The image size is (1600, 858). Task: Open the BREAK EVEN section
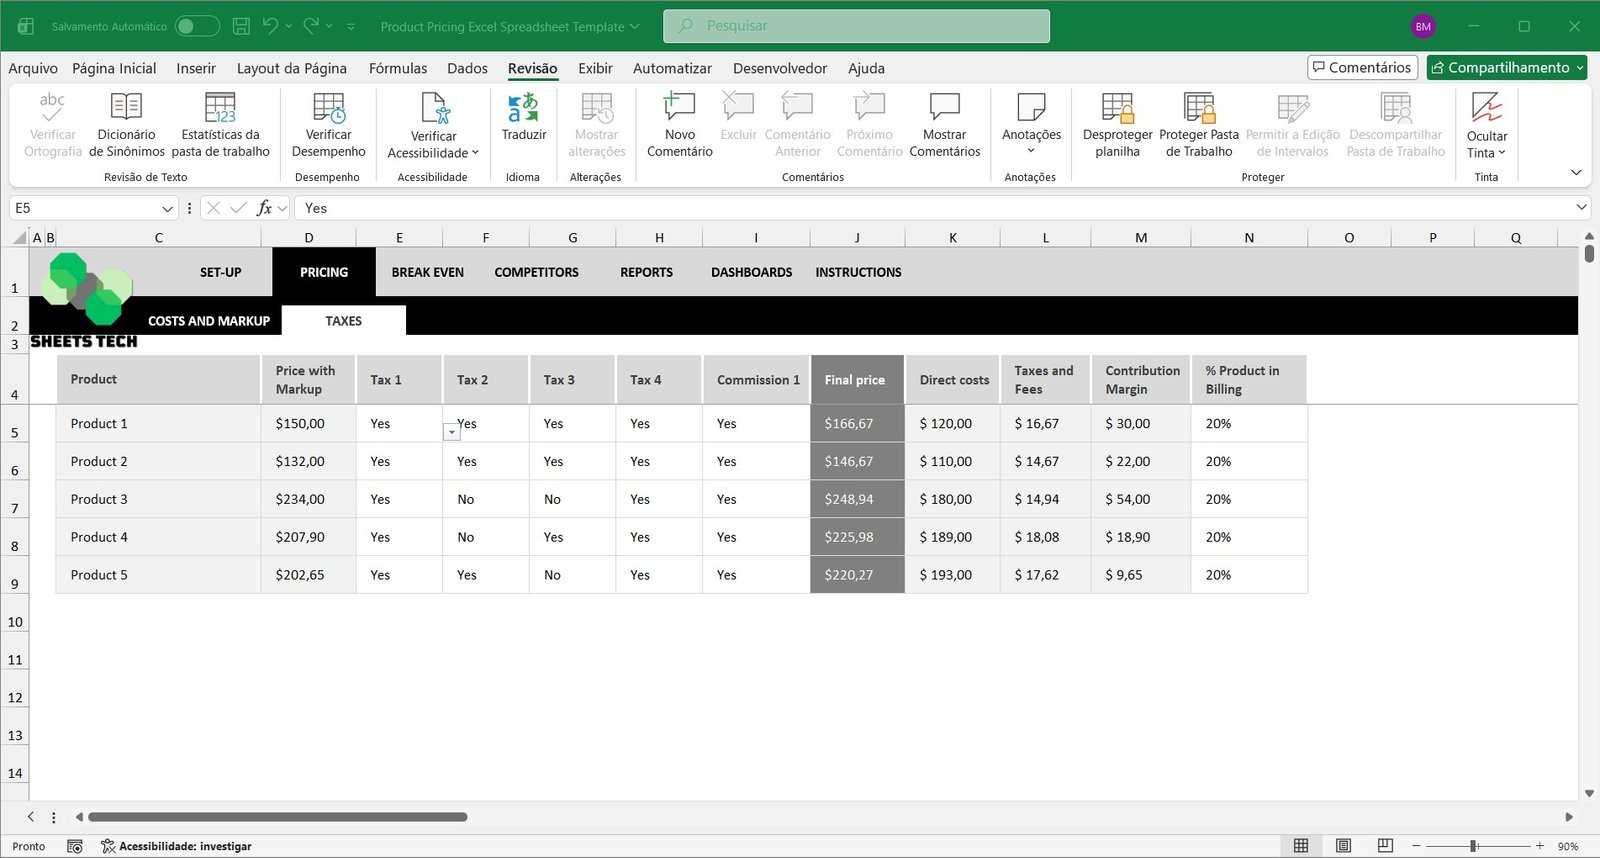427,272
